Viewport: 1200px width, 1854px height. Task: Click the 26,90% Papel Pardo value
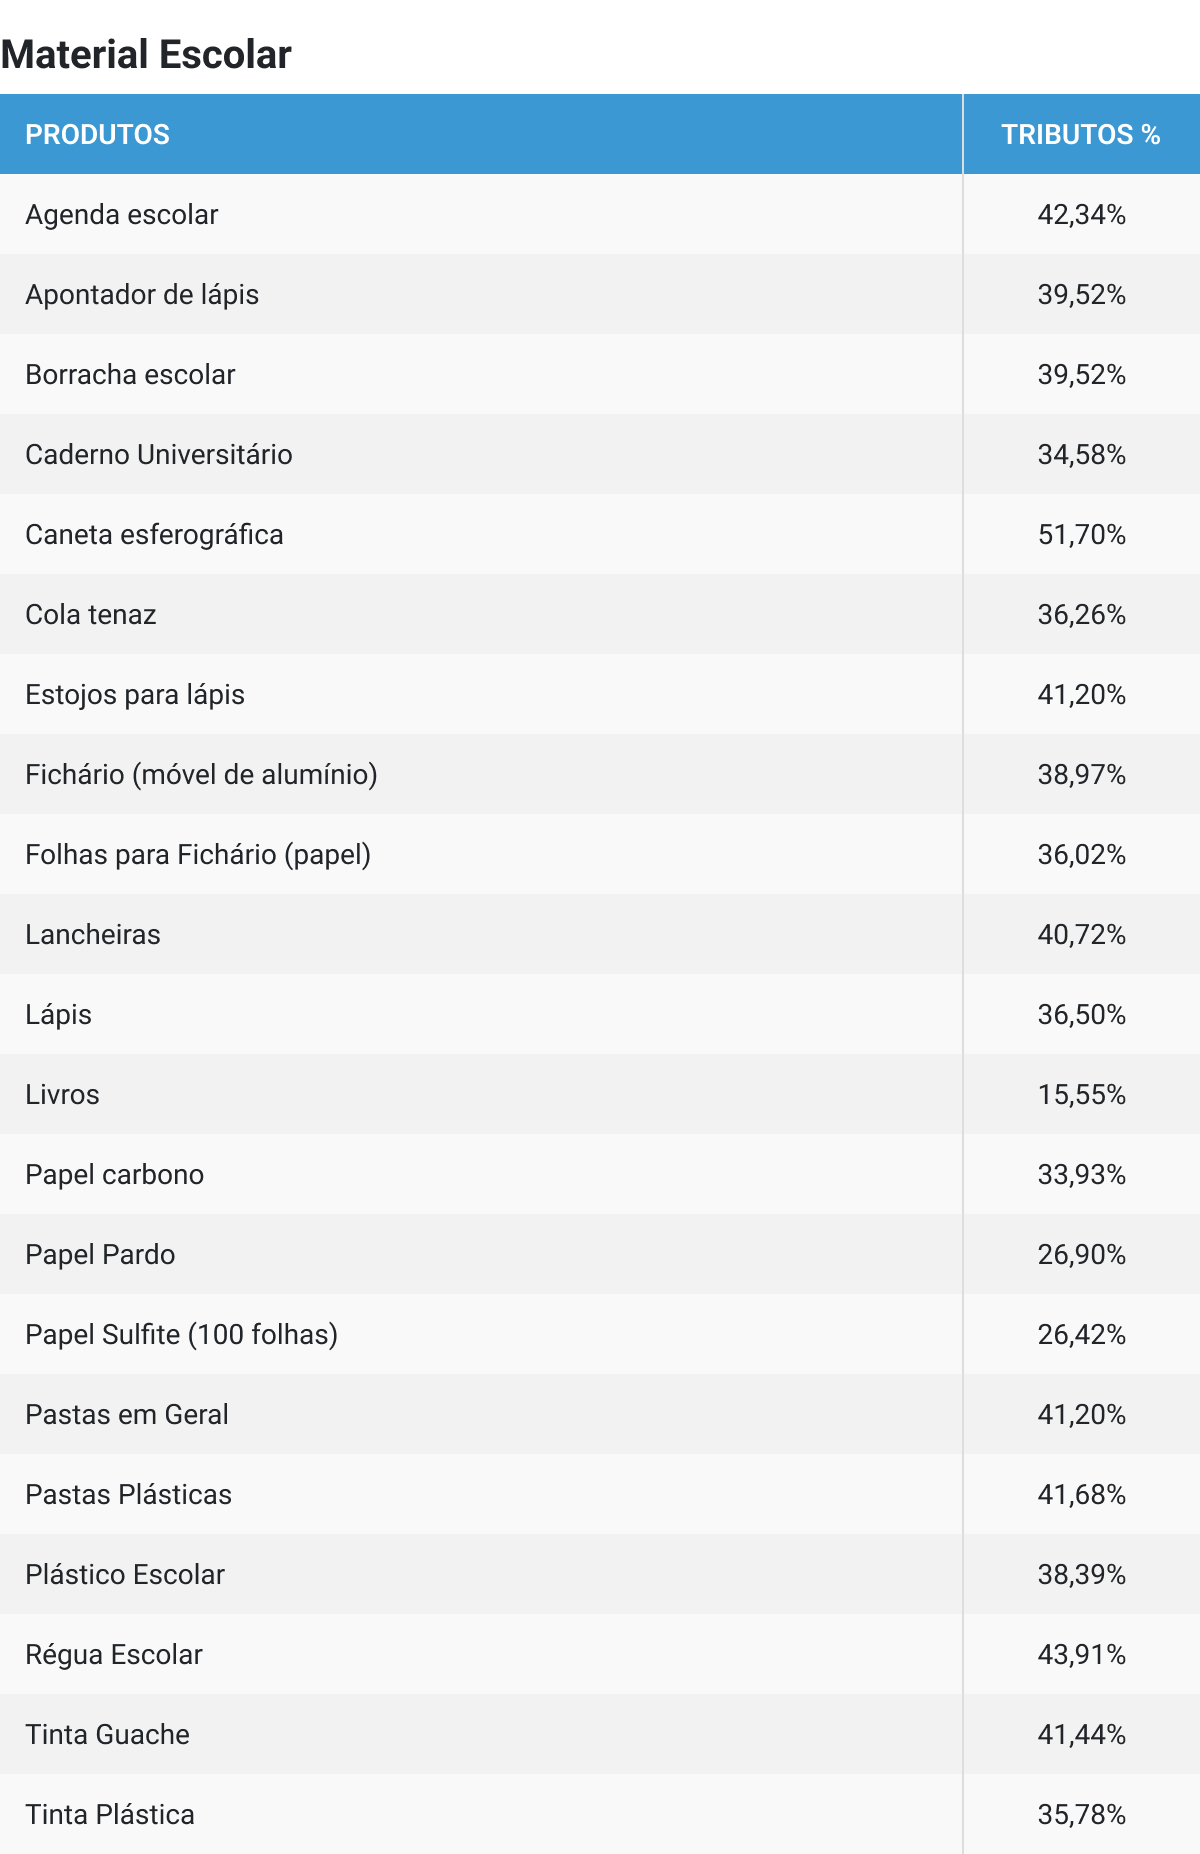pos(1081,1254)
